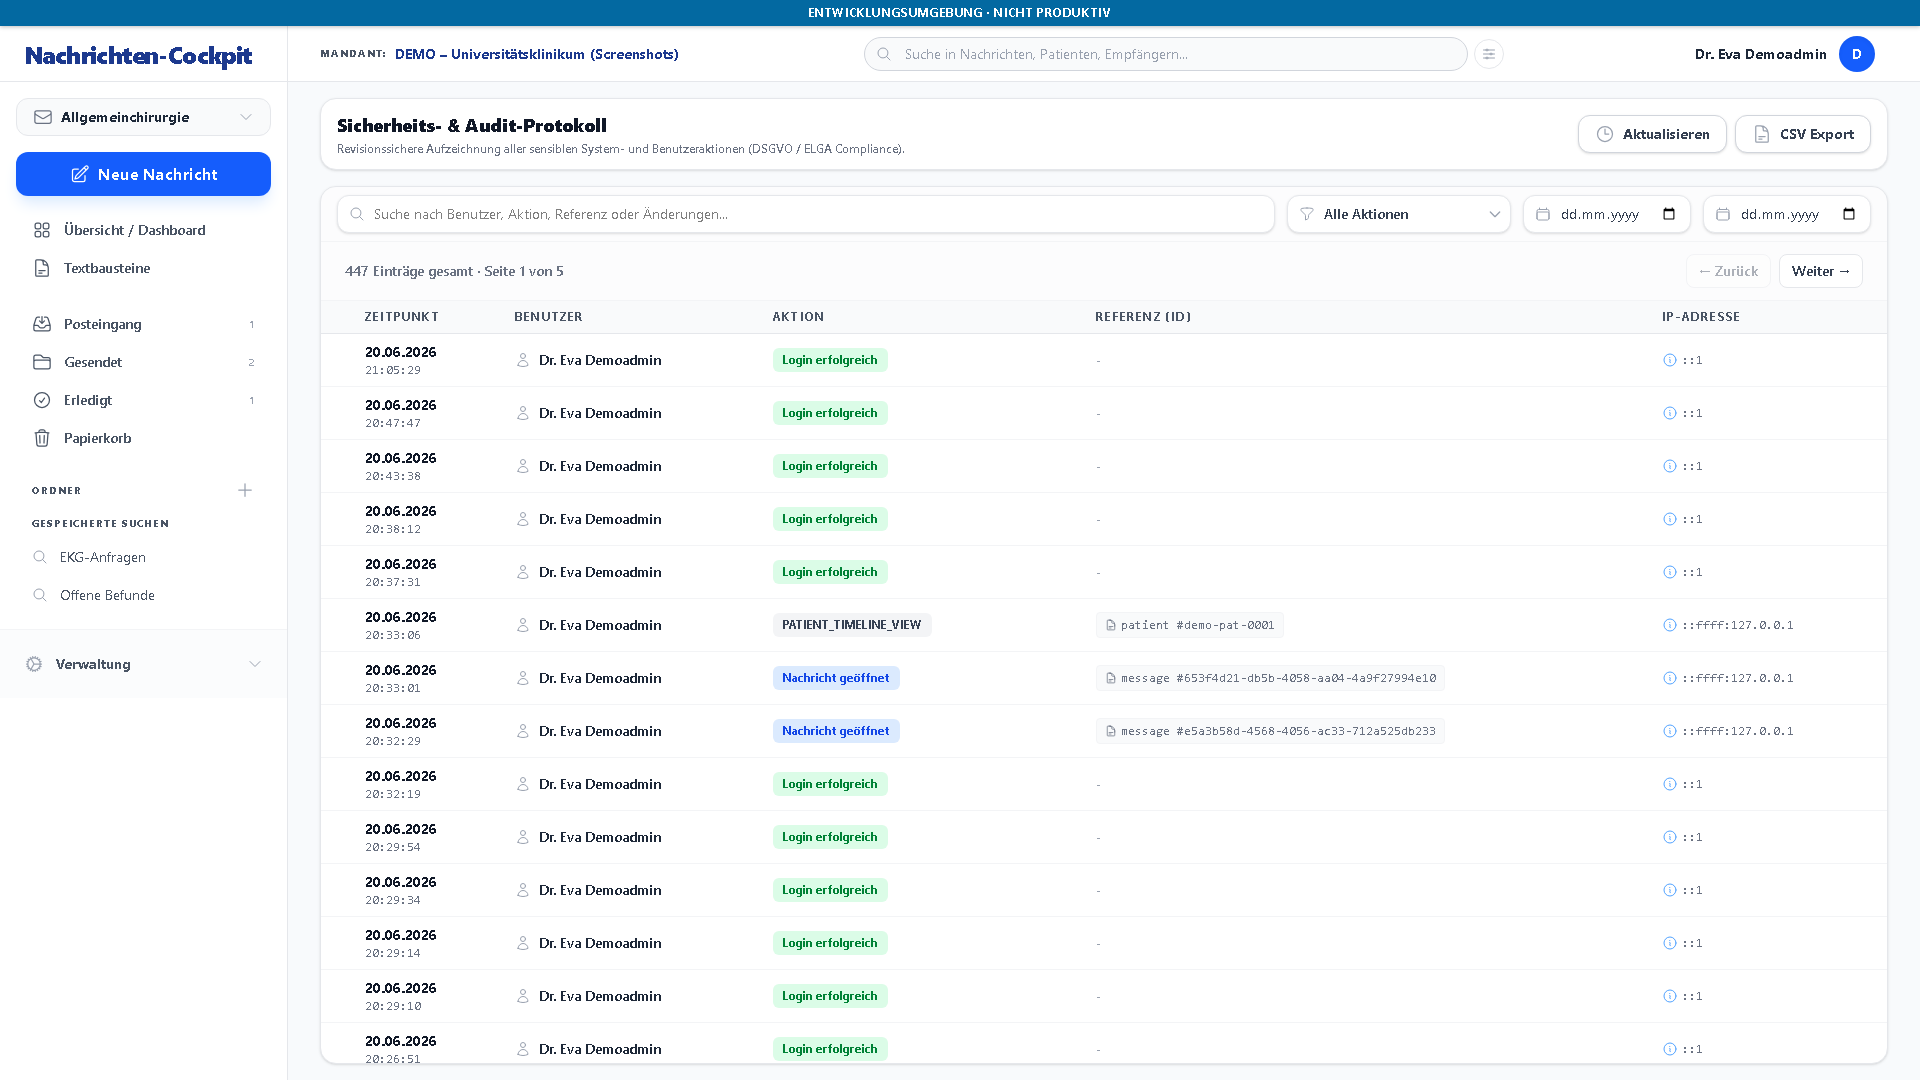Click the user icon in the 20:37:31 row
The image size is (1920, 1080).
[x=522, y=572]
